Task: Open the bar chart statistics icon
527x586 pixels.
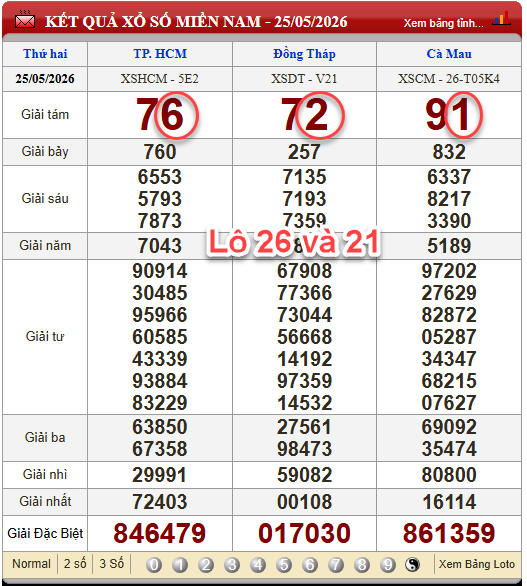Action: click(501, 19)
